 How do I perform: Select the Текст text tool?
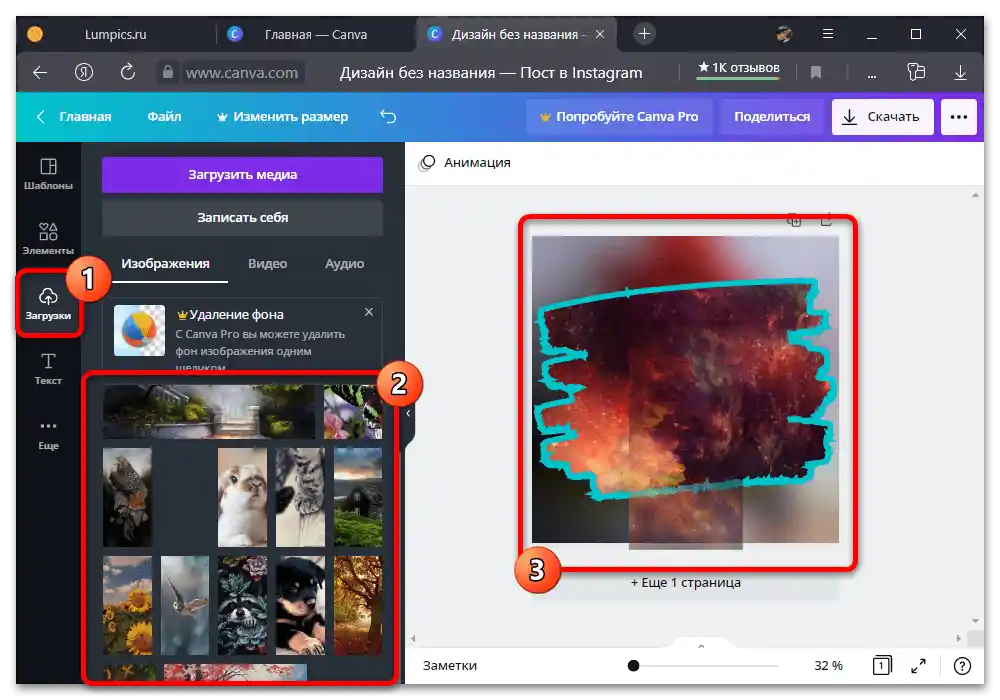click(x=48, y=368)
